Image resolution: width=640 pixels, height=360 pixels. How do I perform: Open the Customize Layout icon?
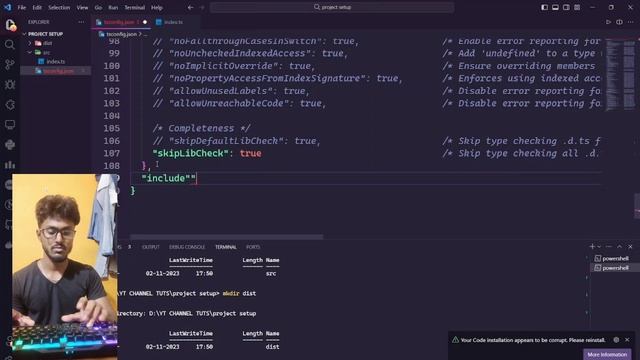pos(577,7)
